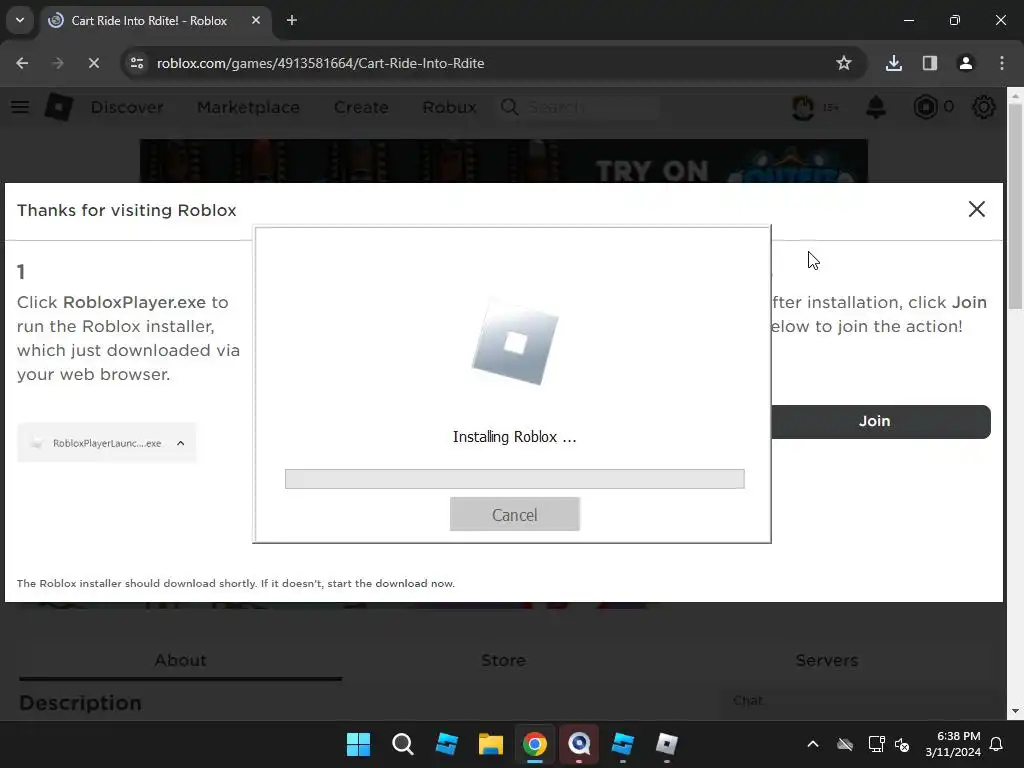Open Chrome downloads
1024x768 pixels.
pyautogui.click(x=893, y=63)
